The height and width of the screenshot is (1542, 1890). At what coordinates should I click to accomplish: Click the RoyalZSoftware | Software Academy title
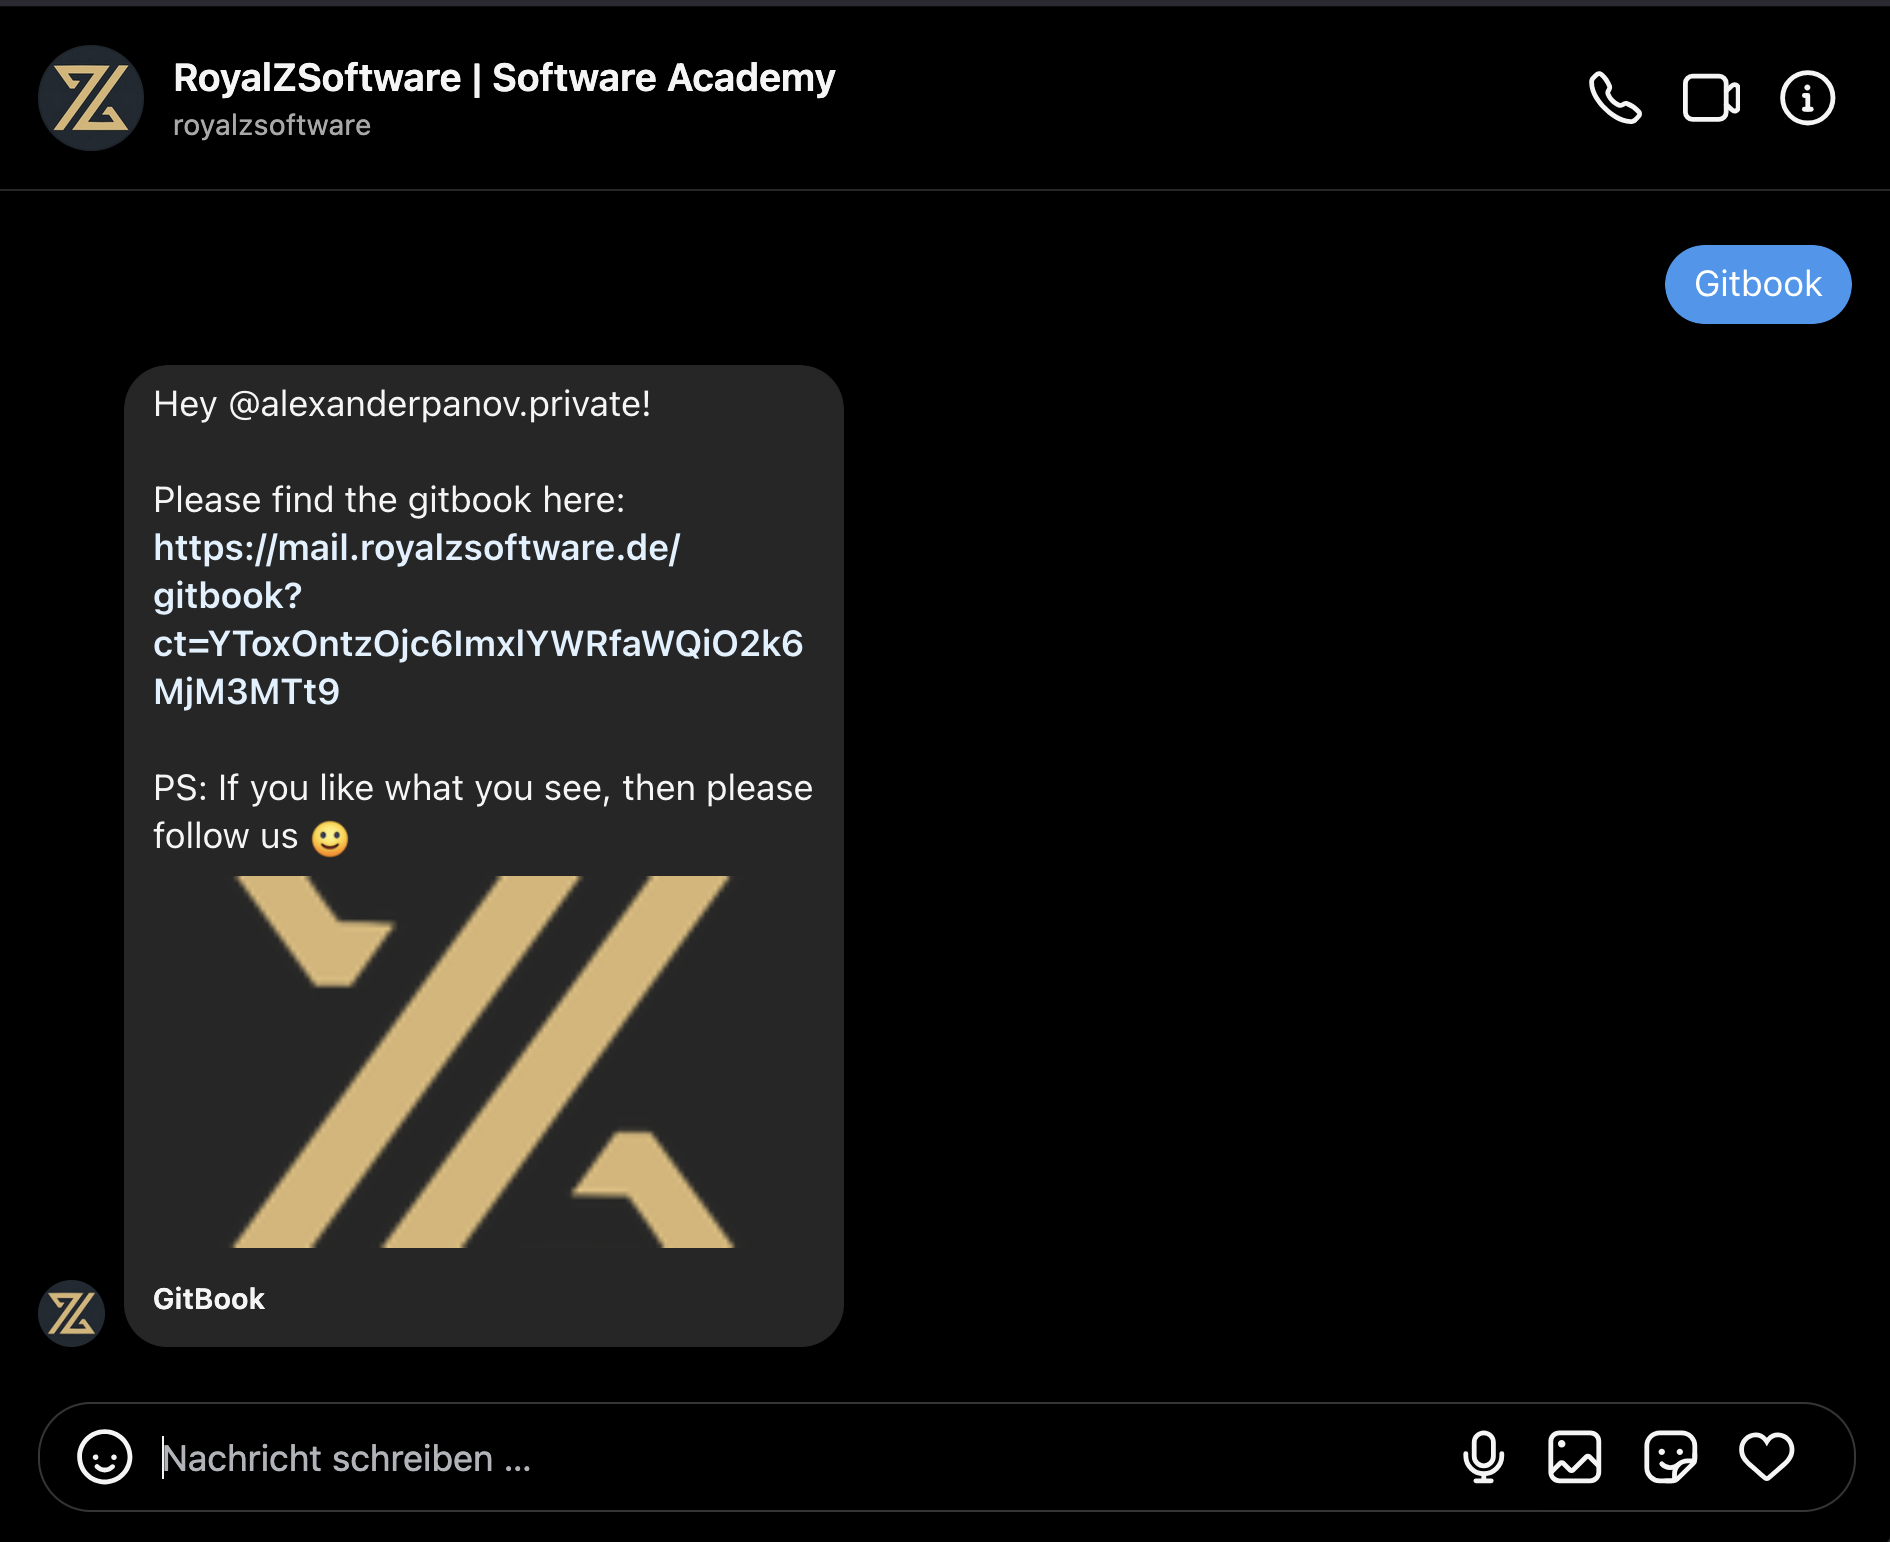click(504, 78)
